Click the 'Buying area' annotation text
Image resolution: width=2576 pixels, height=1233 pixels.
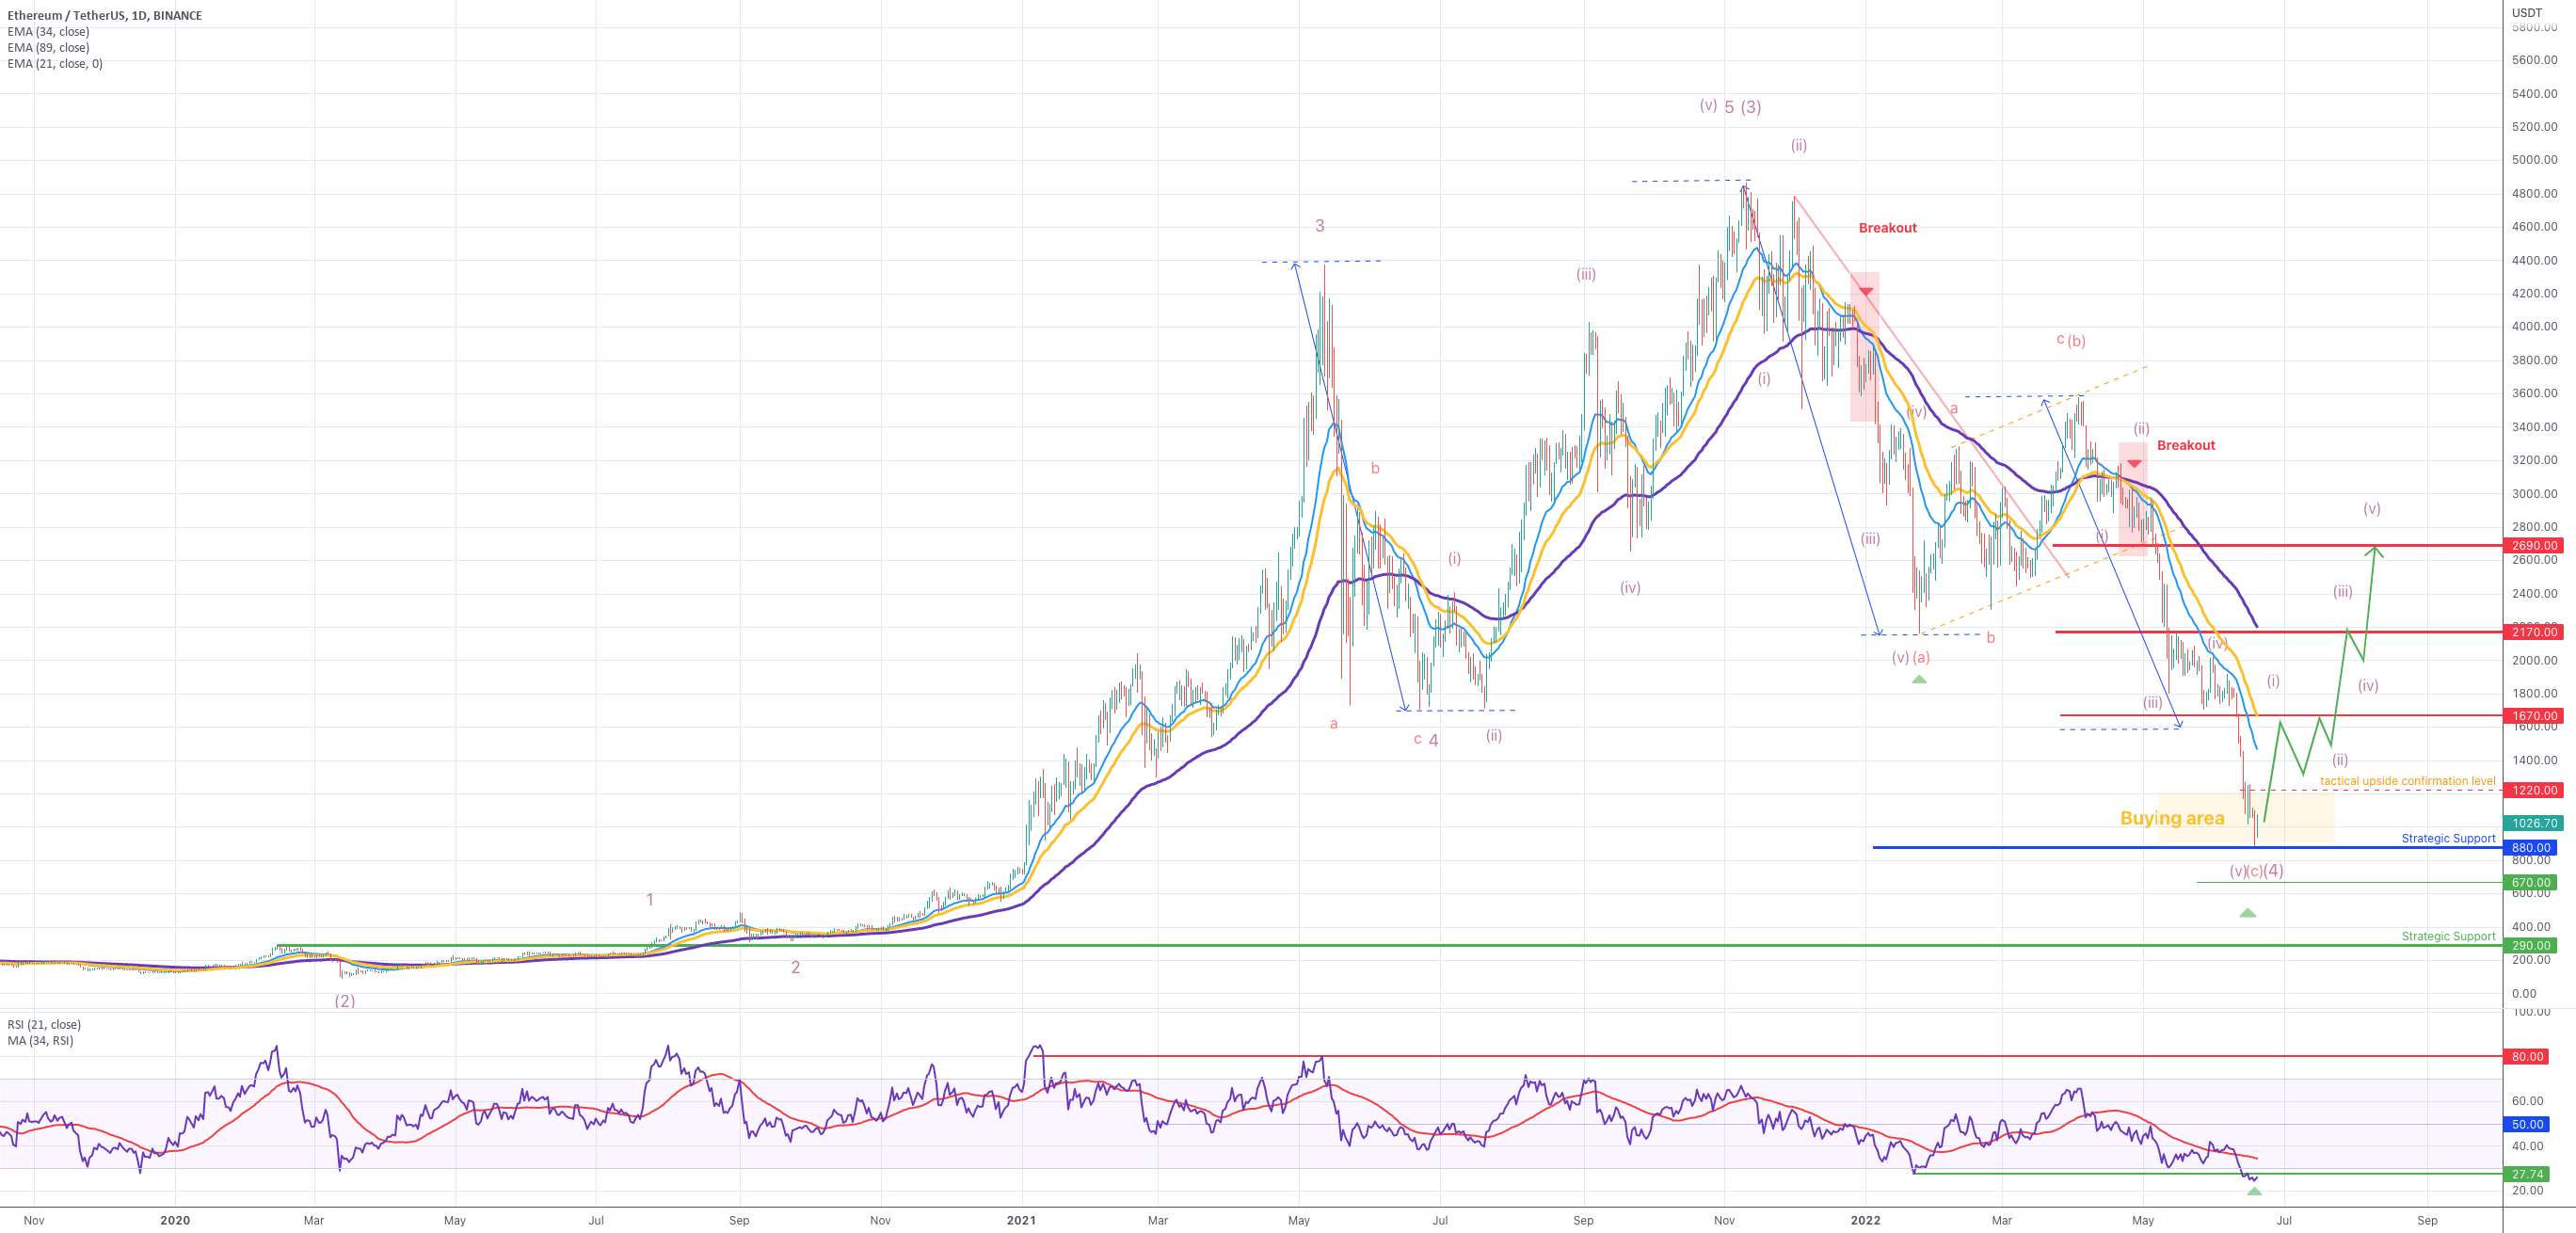tap(2172, 818)
